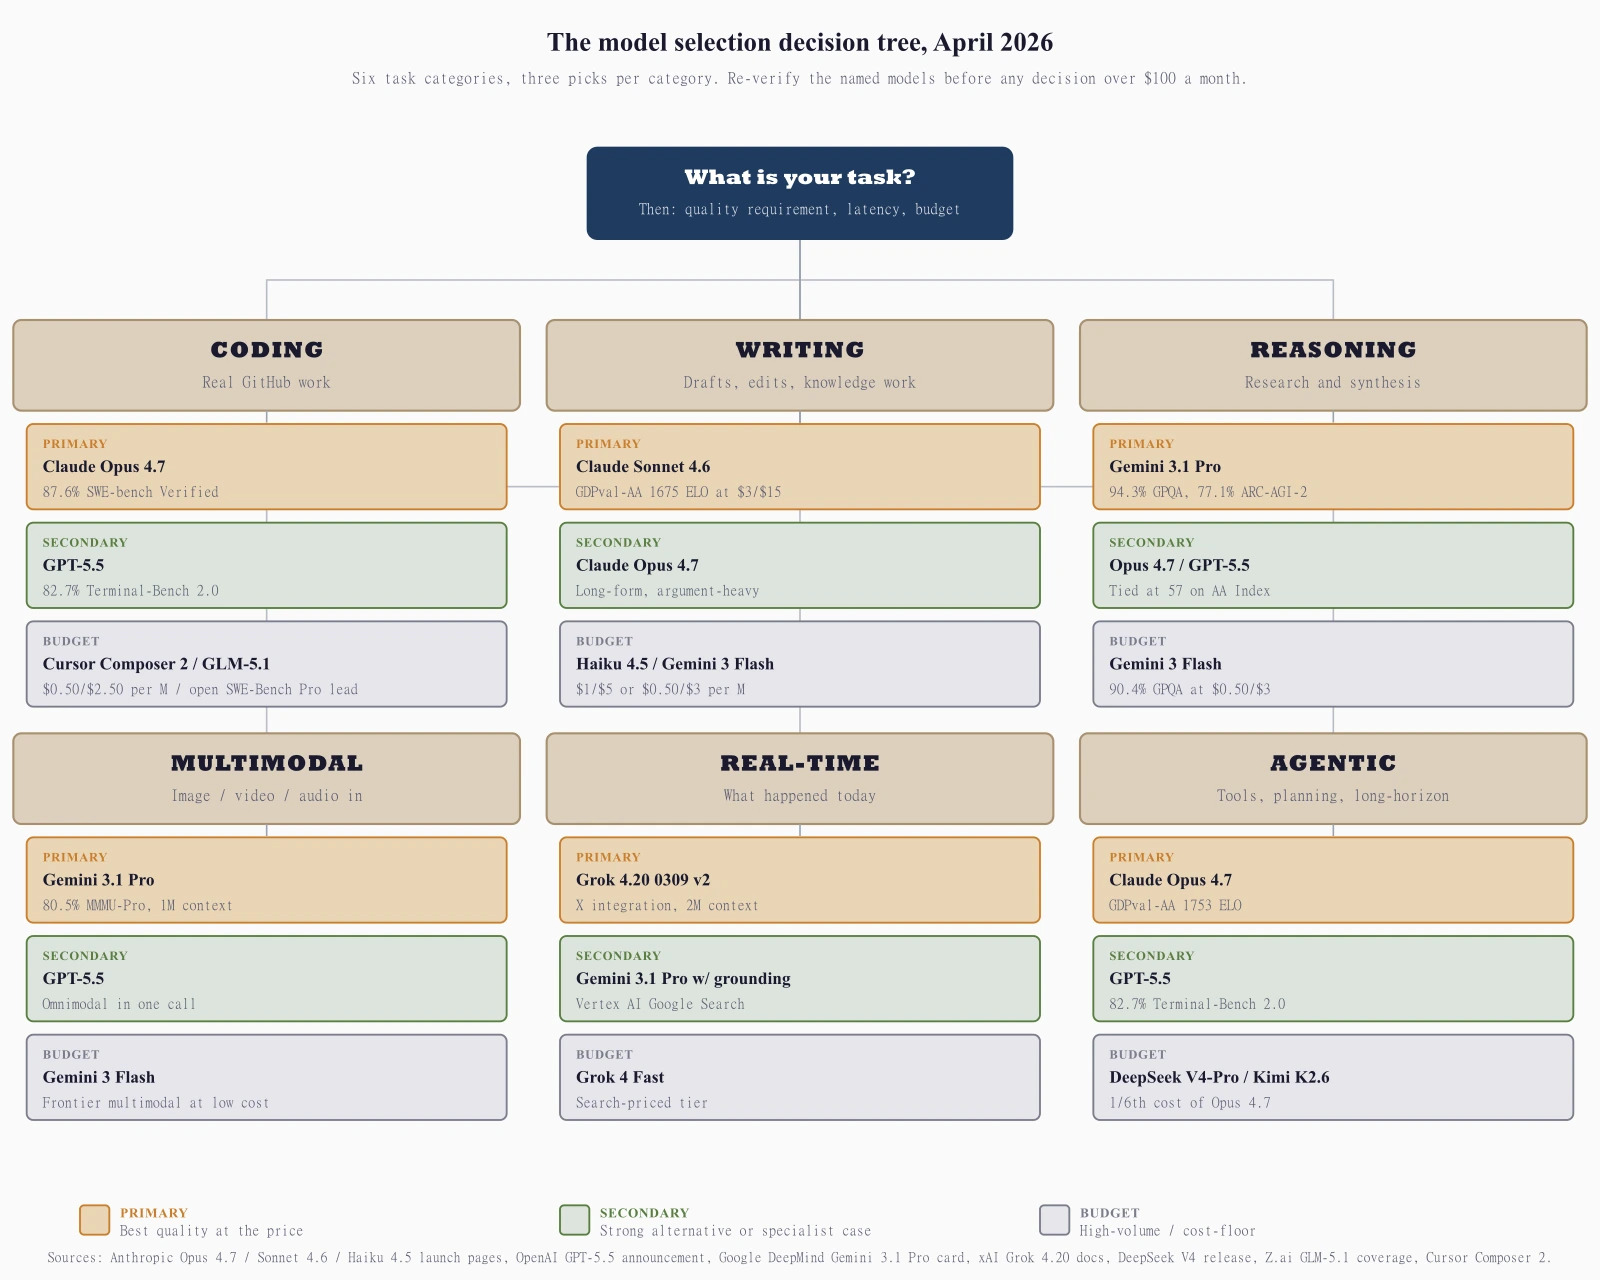Click 'Grok 4 Fast' card title
This screenshot has width=1600, height=1280.
pos(620,1077)
